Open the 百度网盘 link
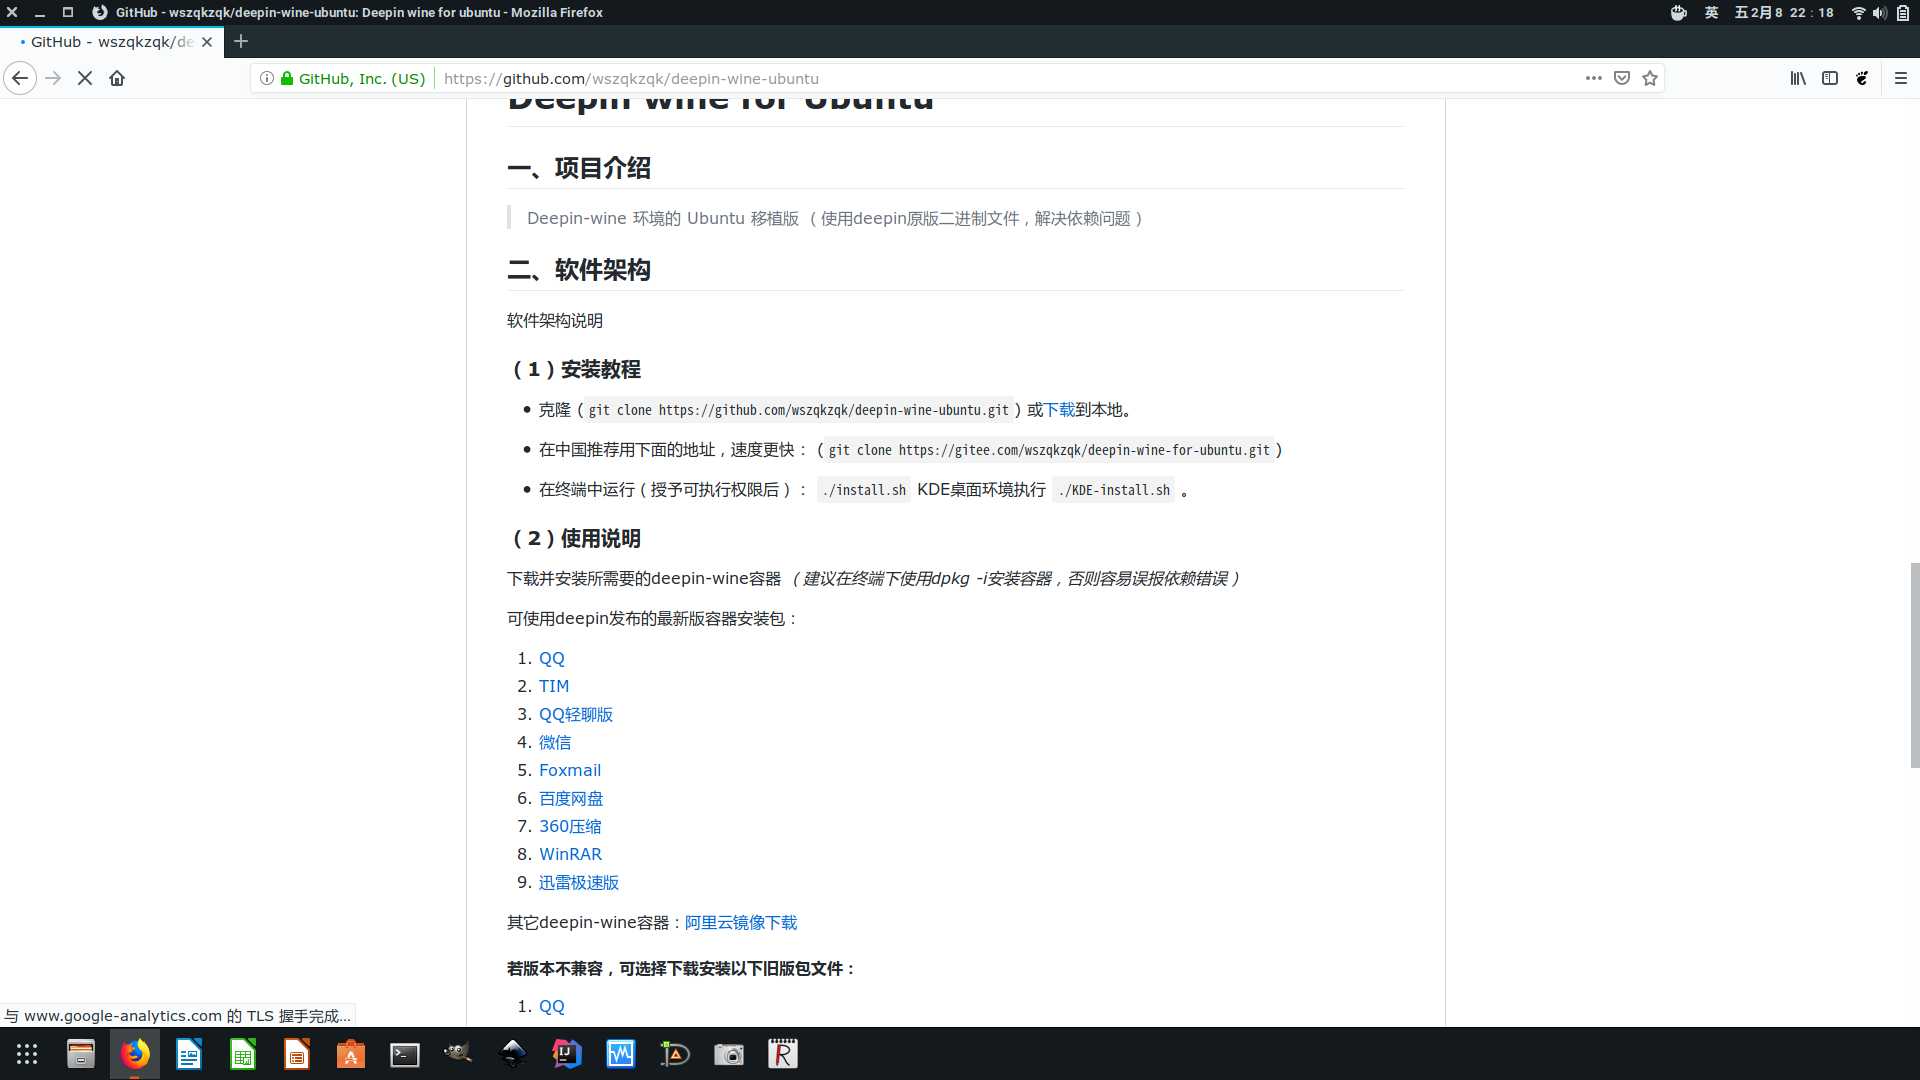The height and width of the screenshot is (1080, 1920). (571, 798)
